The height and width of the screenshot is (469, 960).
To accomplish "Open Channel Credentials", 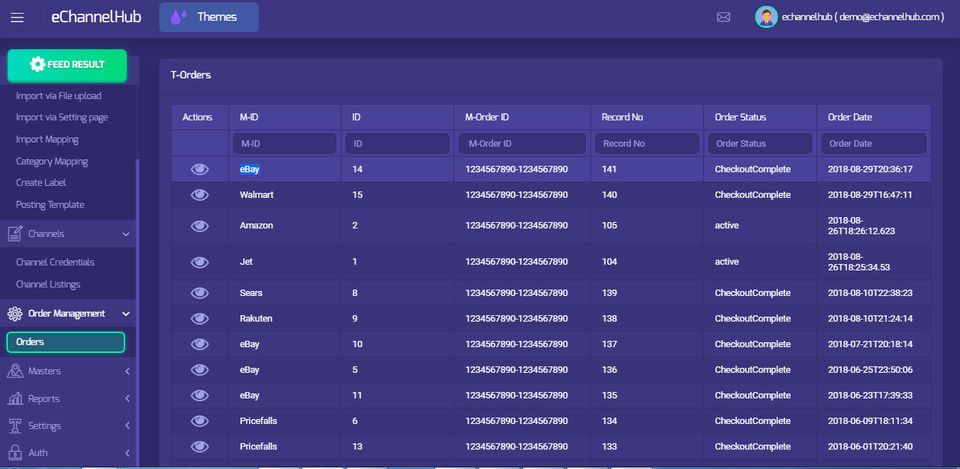I will (x=55, y=262).
